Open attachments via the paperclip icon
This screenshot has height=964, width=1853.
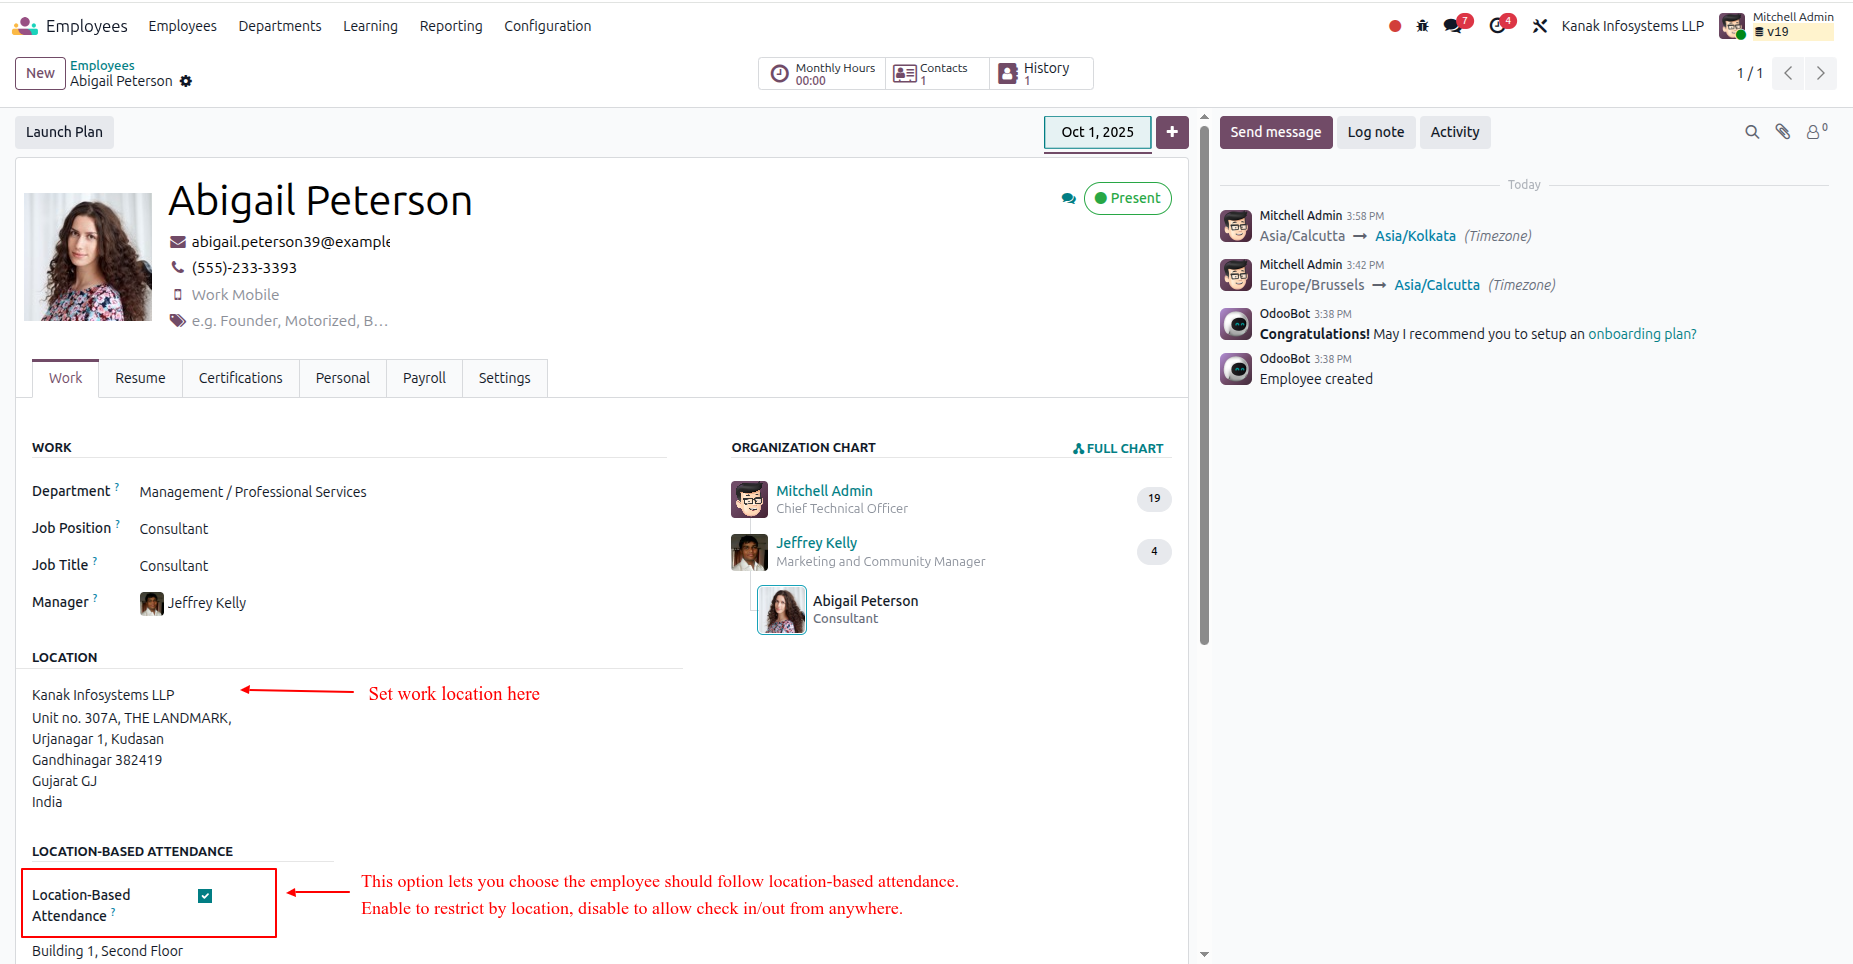coord(1783,132)
